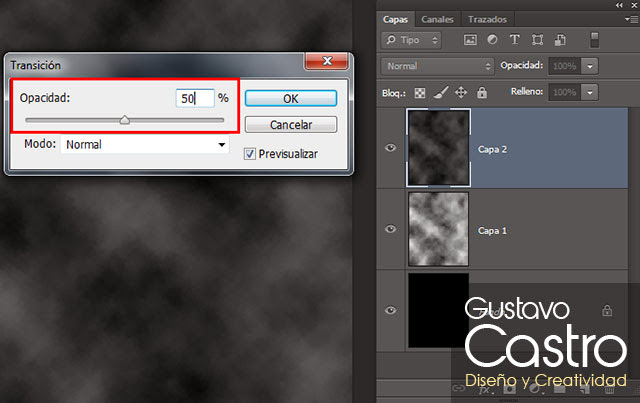This screenshot has height=403, width=640.
Task: Click OK in the Transición dialog
Action: click(x=290, y=99)
